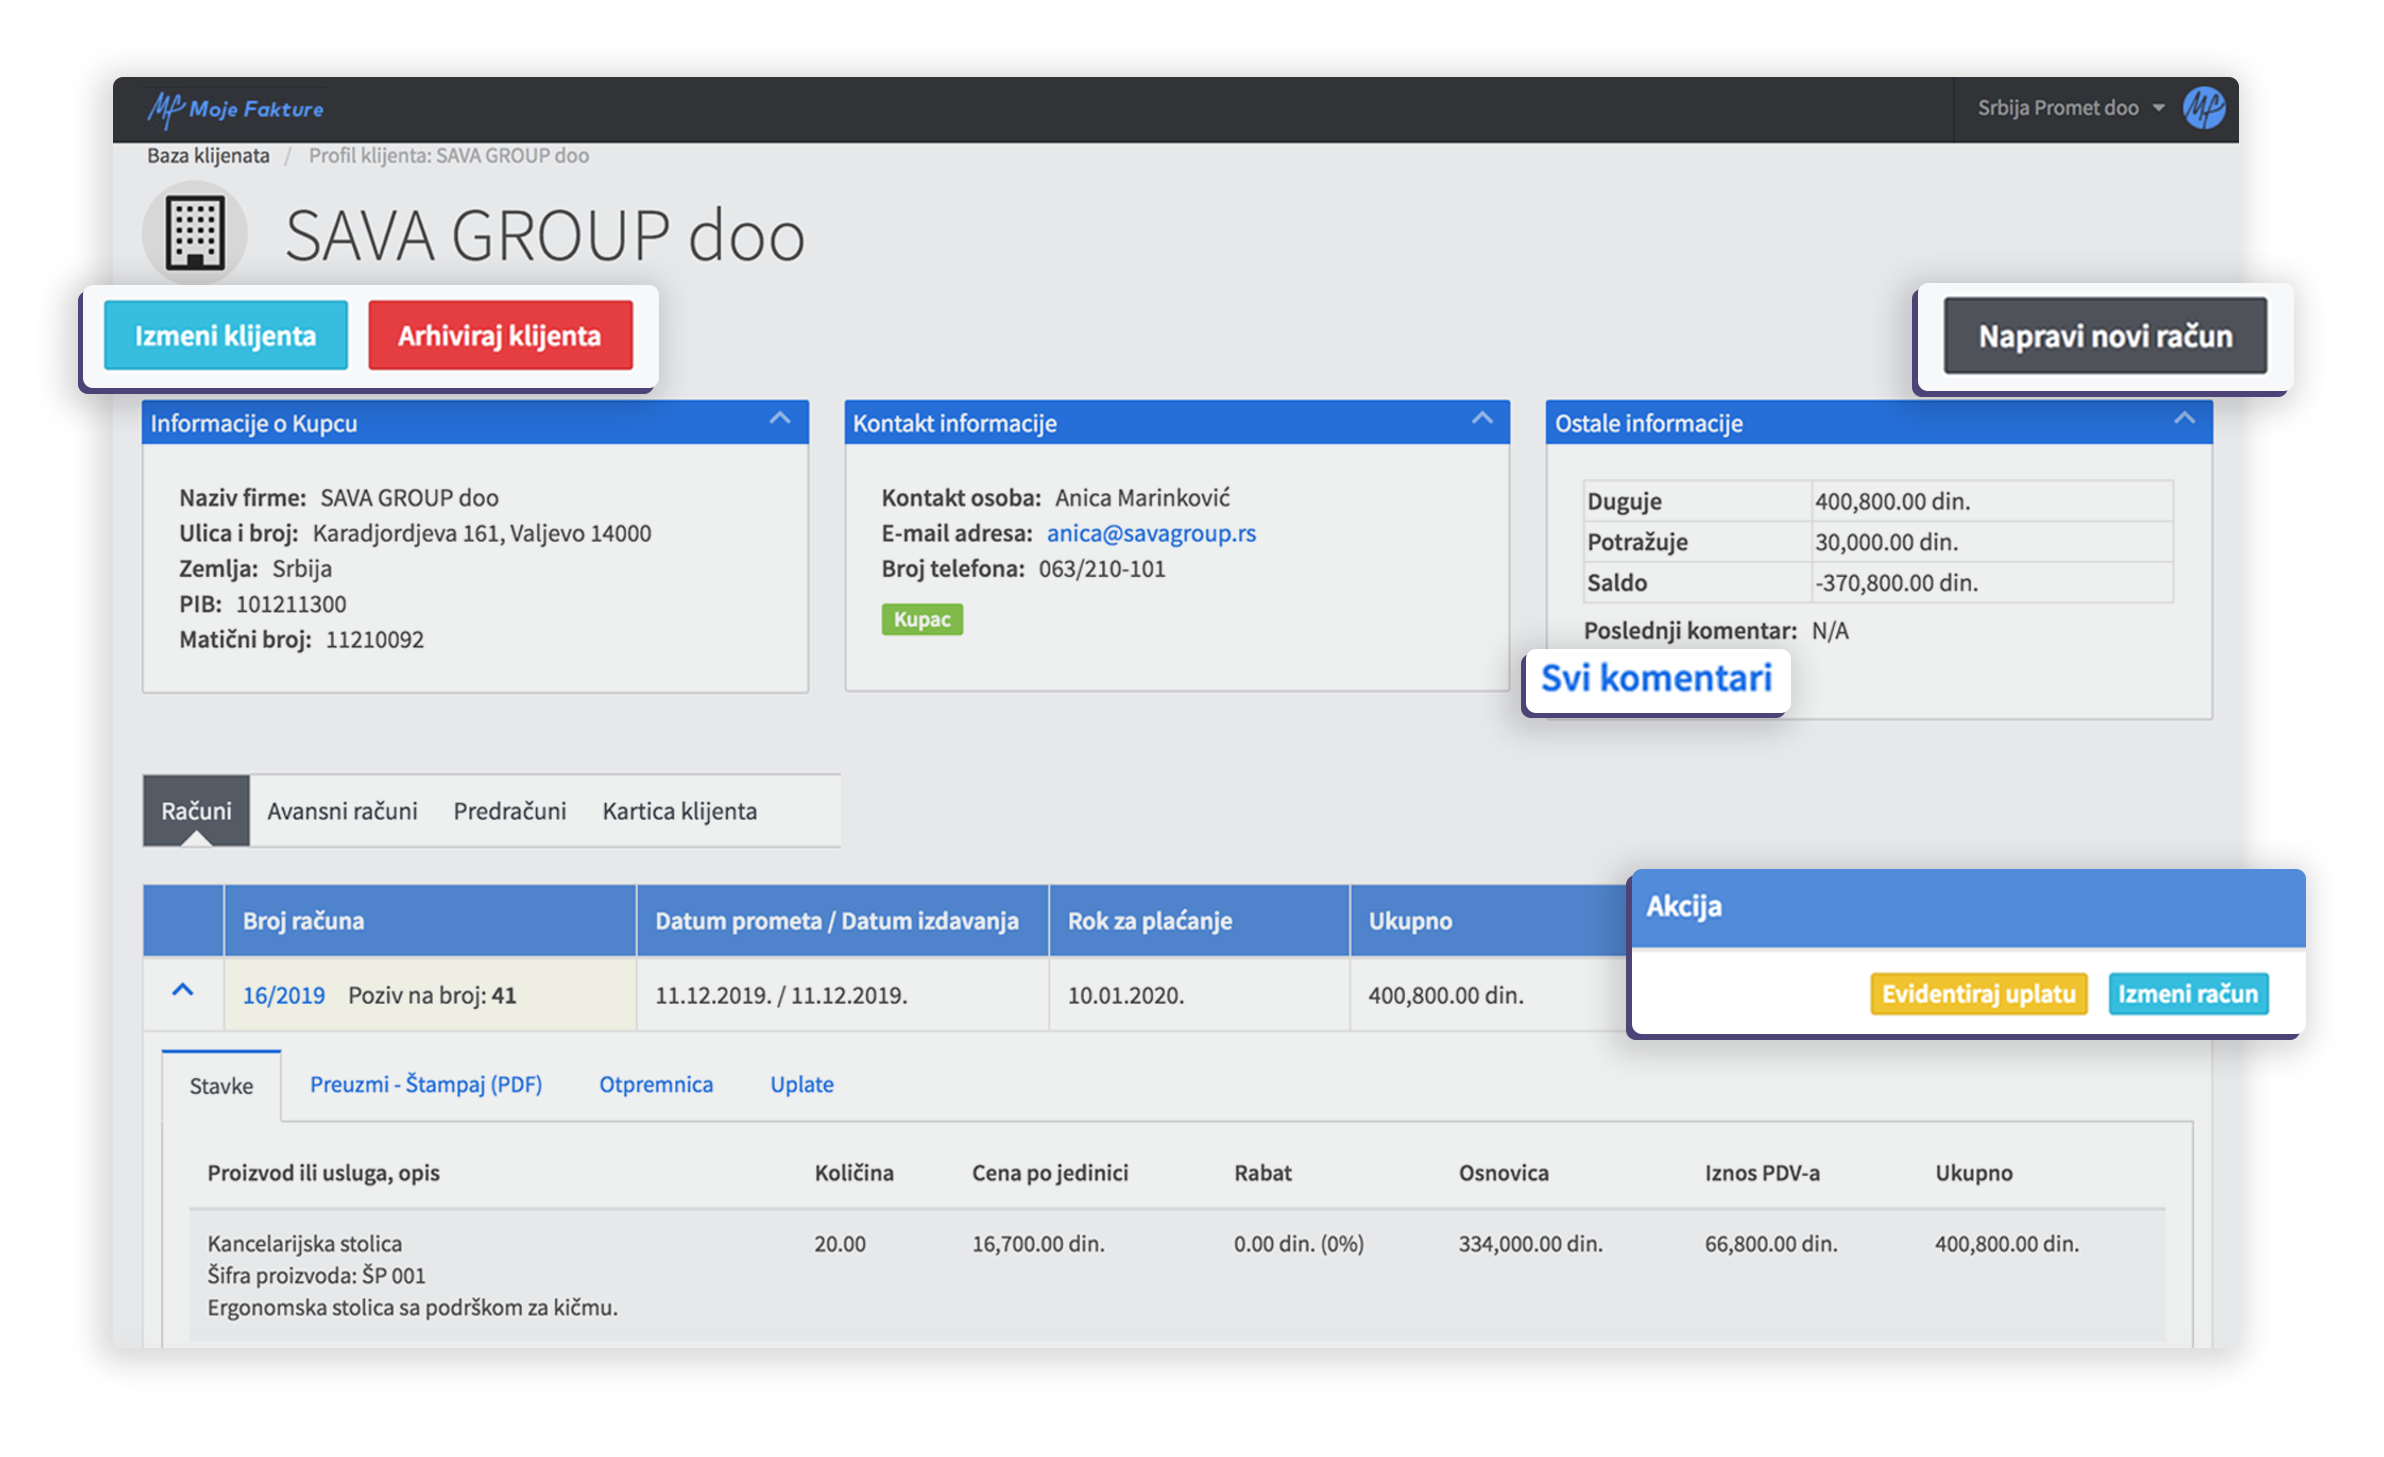This screenshot has height=1457, width=2384.
Task: Collapse the Ostale informacije panel
Action: [2184, 419]
